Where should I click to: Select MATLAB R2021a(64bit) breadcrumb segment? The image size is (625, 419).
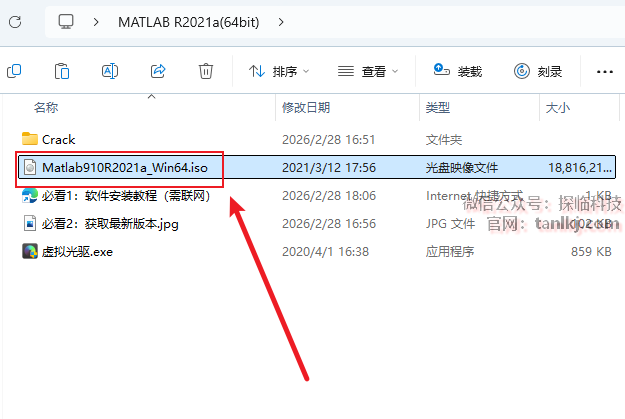(189, 22)
